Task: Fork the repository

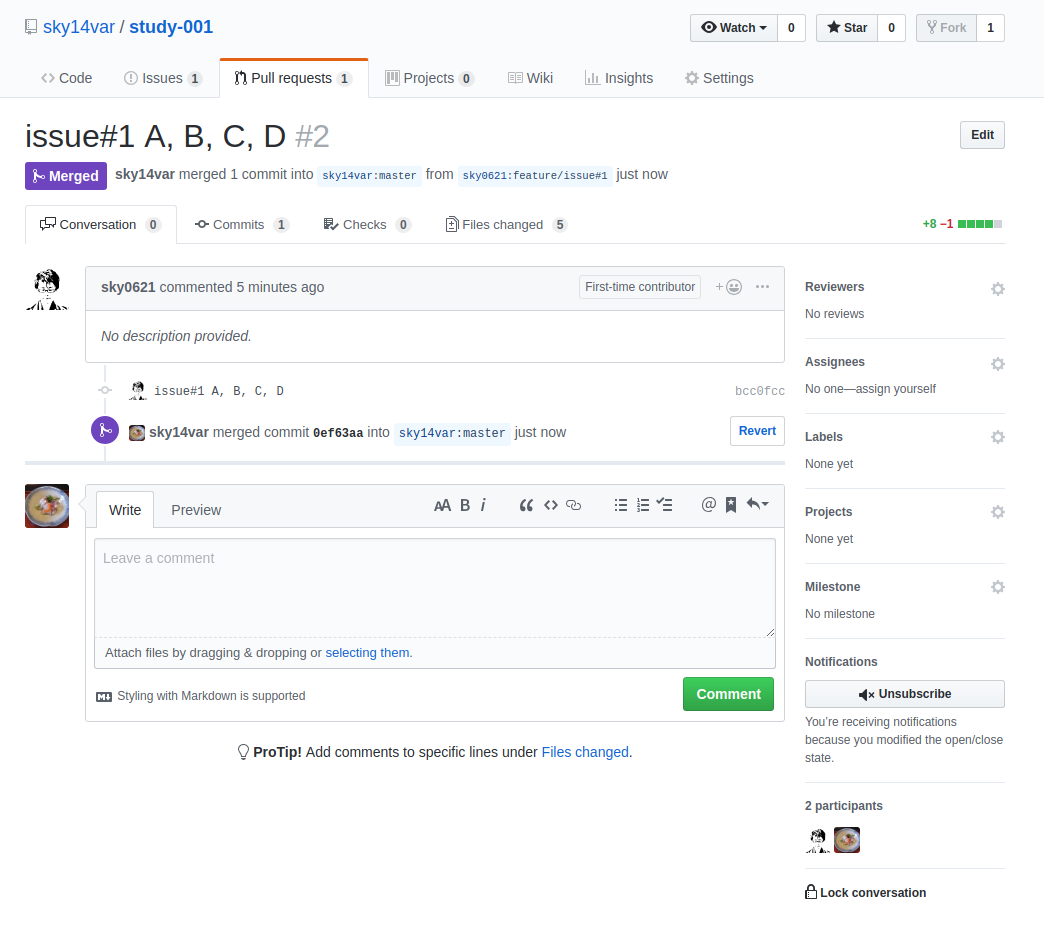Action: point(946,28)
